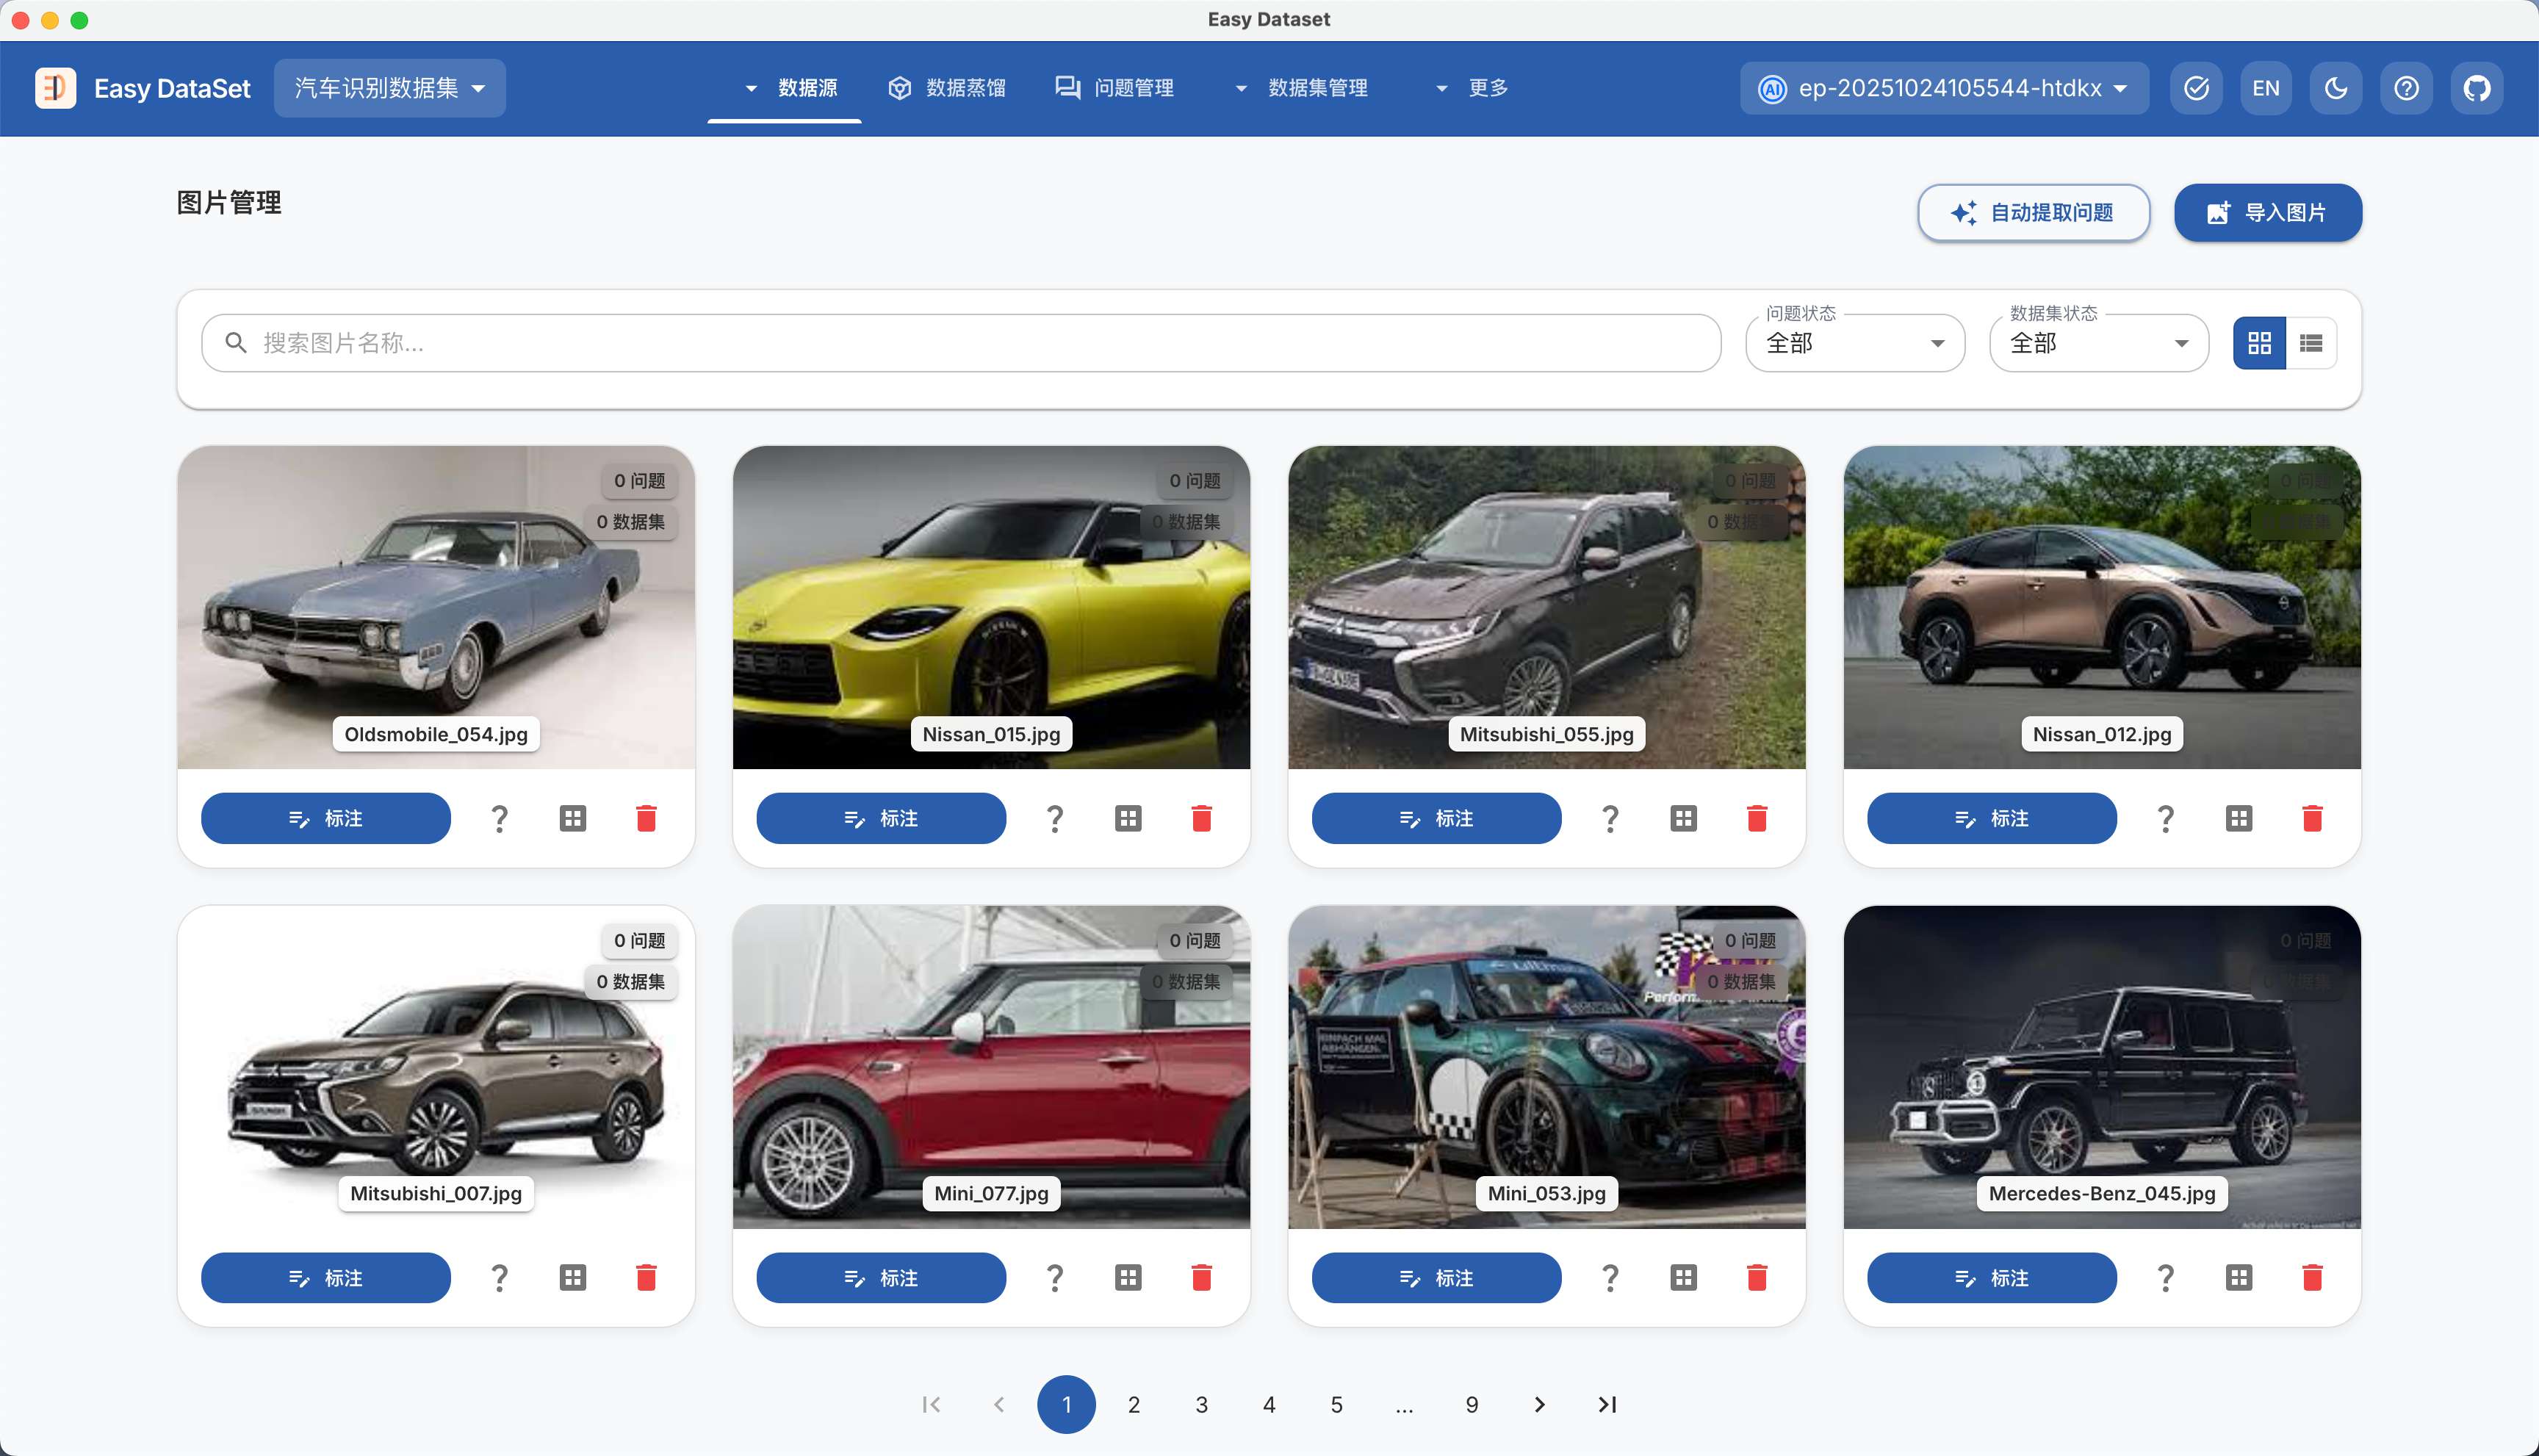Click the 自动提取问题 button
This screenshot has width=2539, height=1456.
tap(2033, 212)
